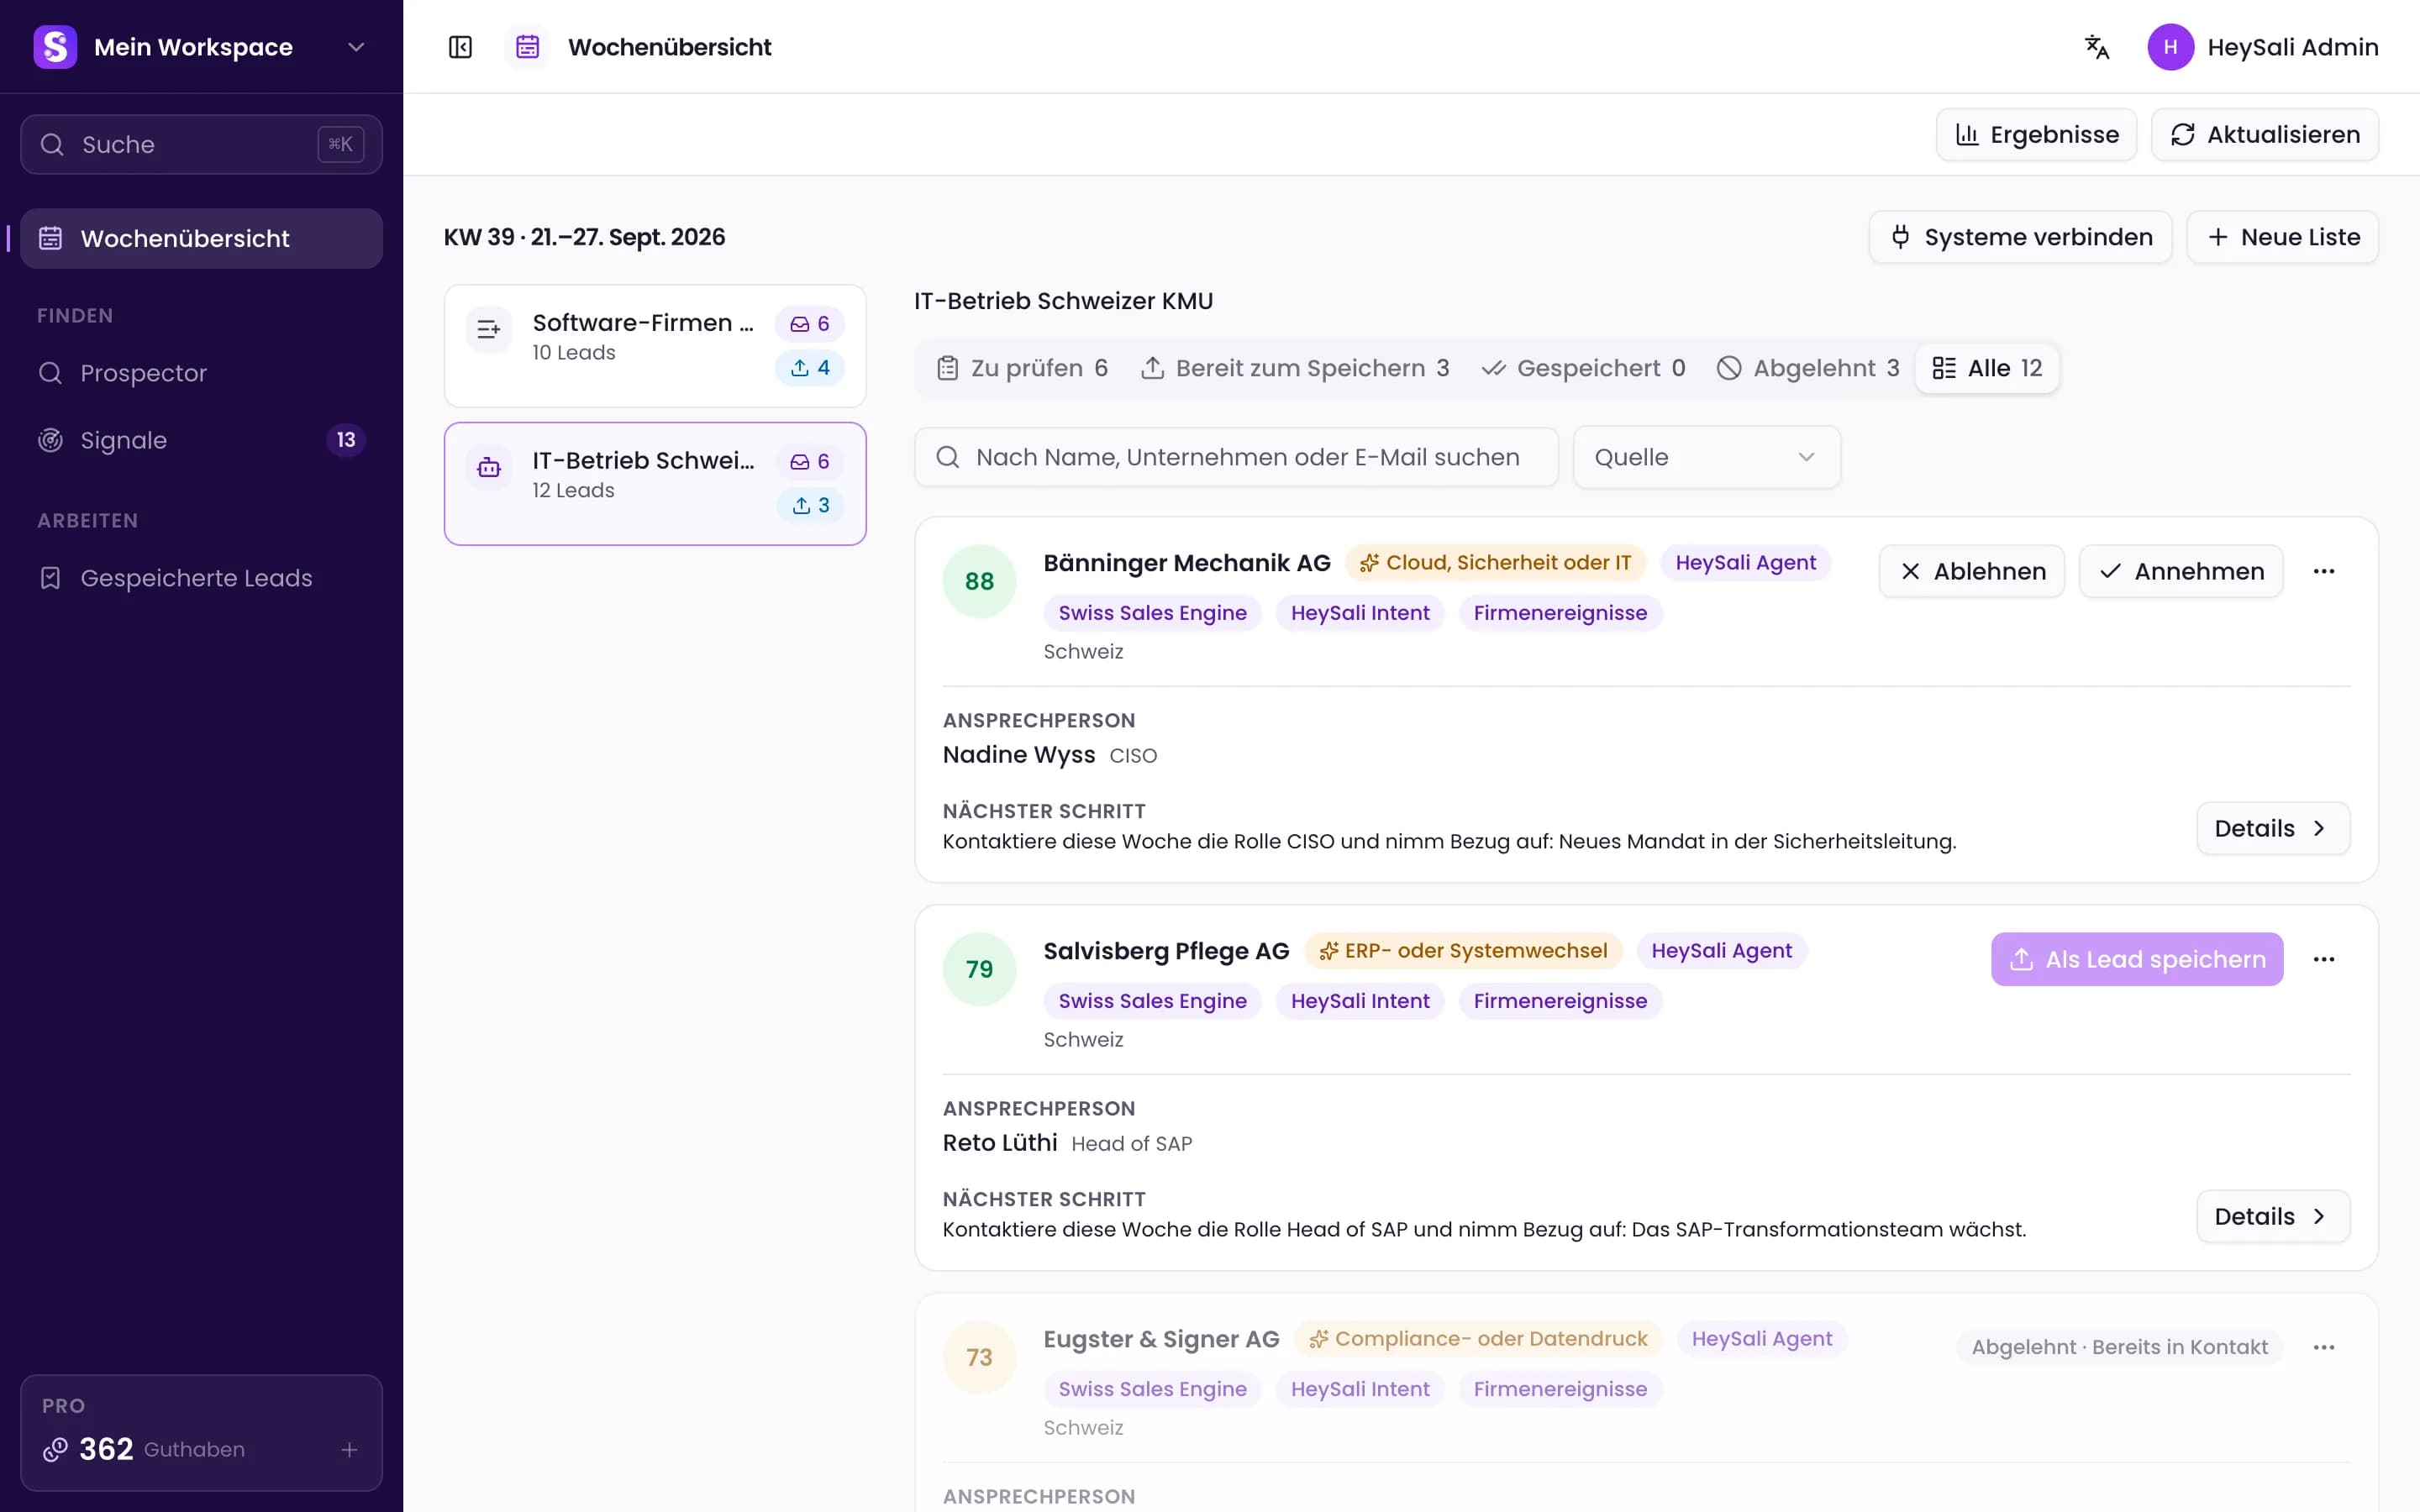Add credits with the plus icon
Viewport: 2420px width, 1512px height.
tap(349, 1449)
